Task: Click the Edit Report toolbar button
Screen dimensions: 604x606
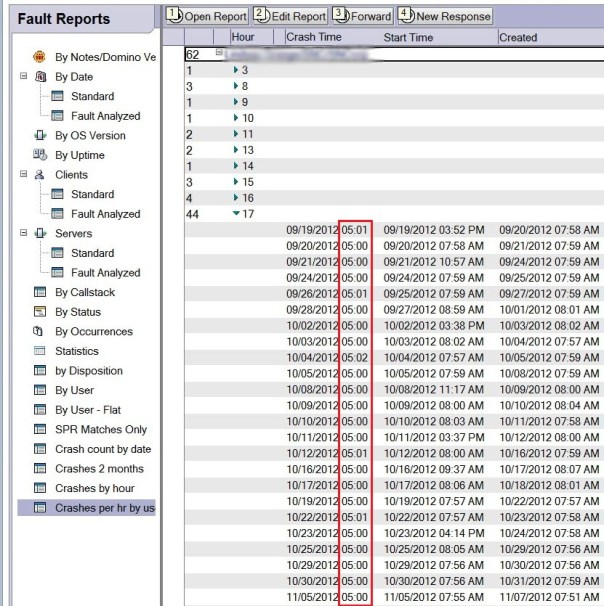Action: point(291,16)
